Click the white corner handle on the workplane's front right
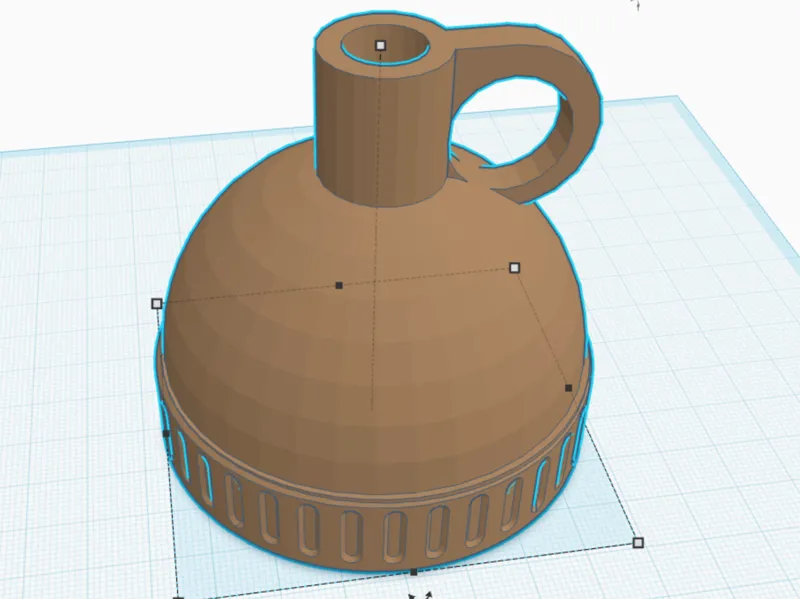 (638, 543)
